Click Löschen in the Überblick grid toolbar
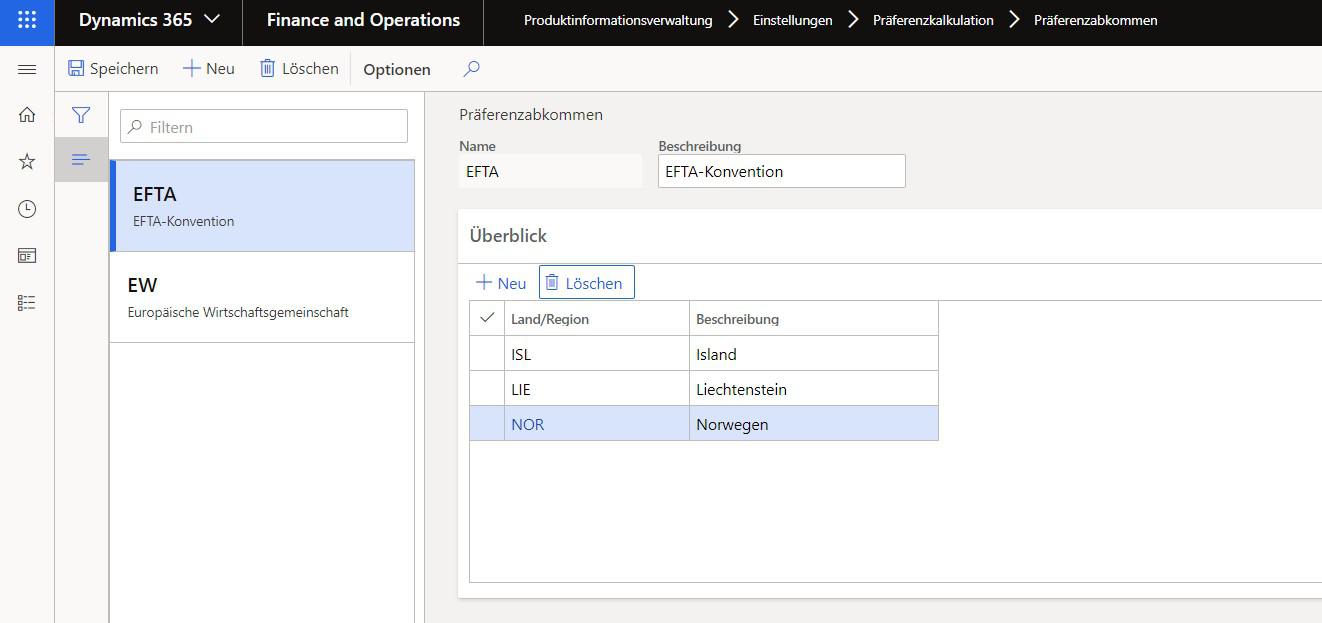This screenshot has height=623, width=1322. 586,283
